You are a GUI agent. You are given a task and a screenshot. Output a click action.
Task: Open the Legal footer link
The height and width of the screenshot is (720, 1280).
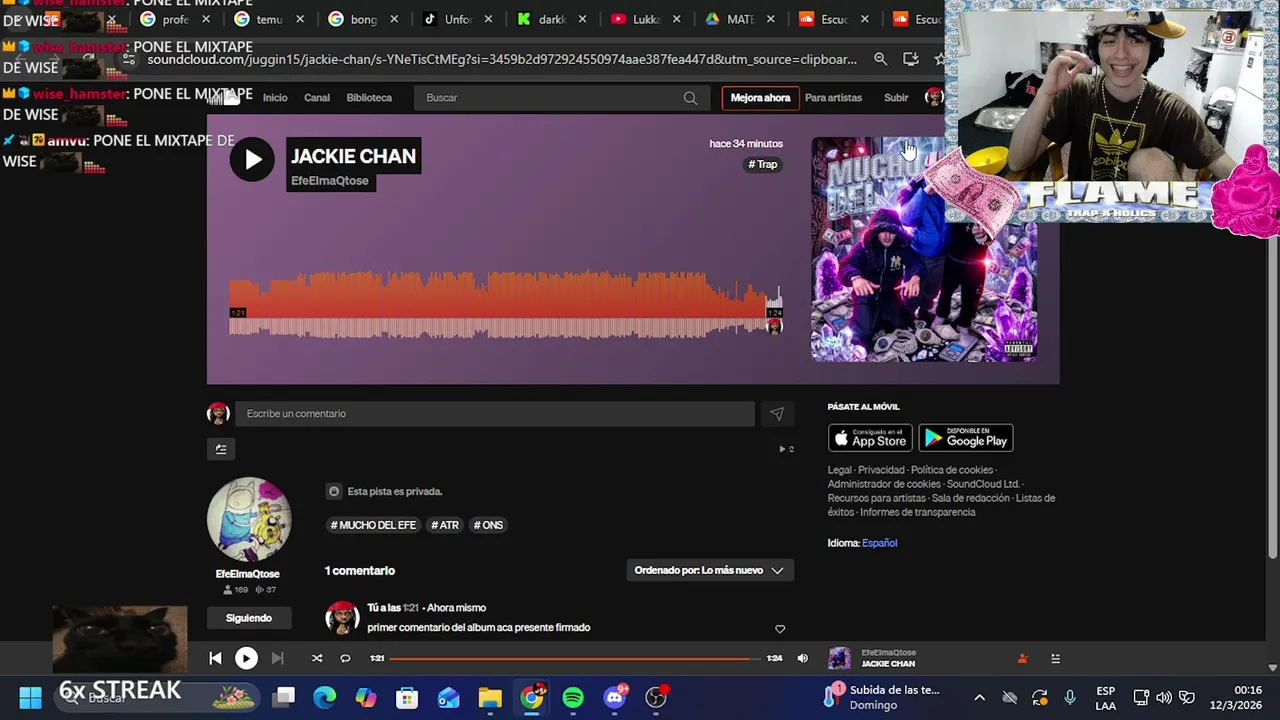[x=839, y=470]
